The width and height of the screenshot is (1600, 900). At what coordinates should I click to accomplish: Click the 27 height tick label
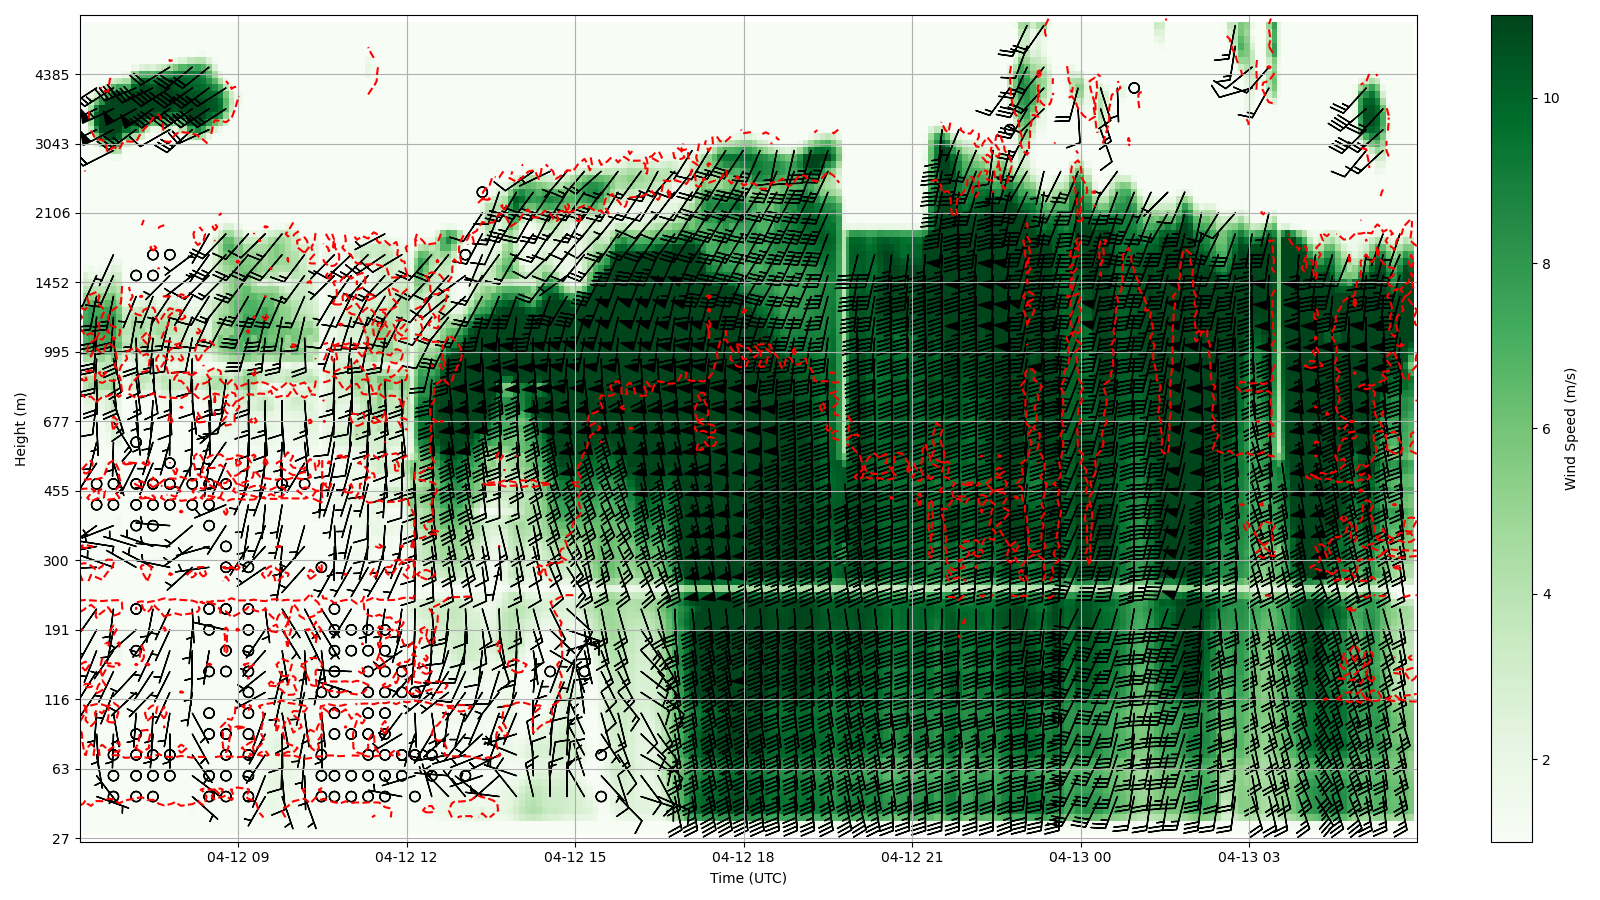pyautogui.click(x=60, y=839)
